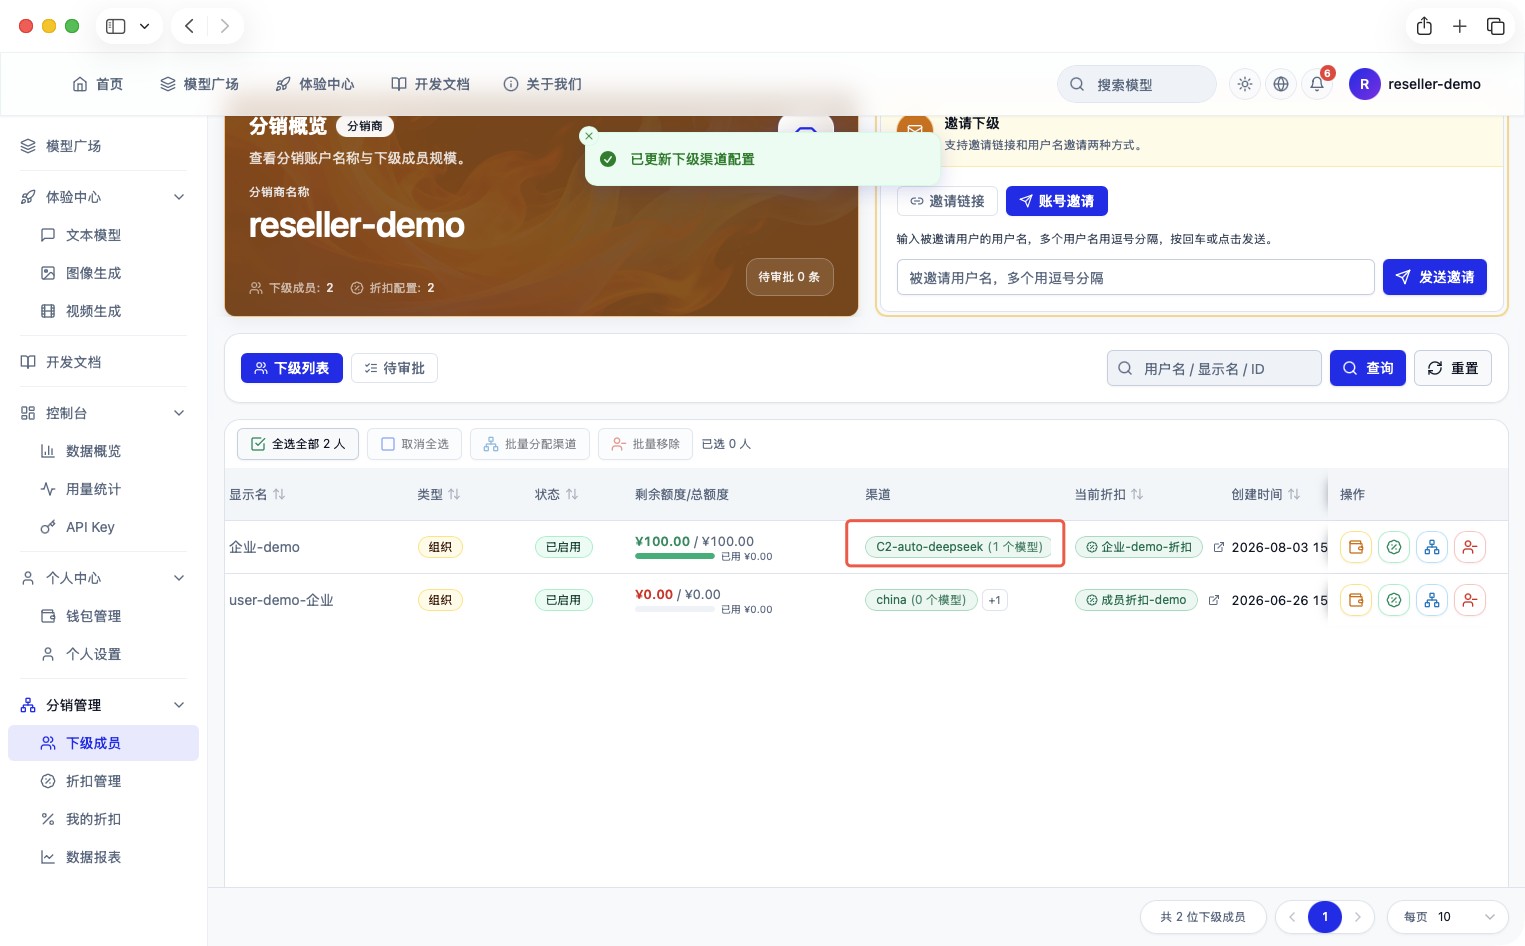Focus 搜索模型 search field
Screen dimensions: 1525x946
(1137, 84)
